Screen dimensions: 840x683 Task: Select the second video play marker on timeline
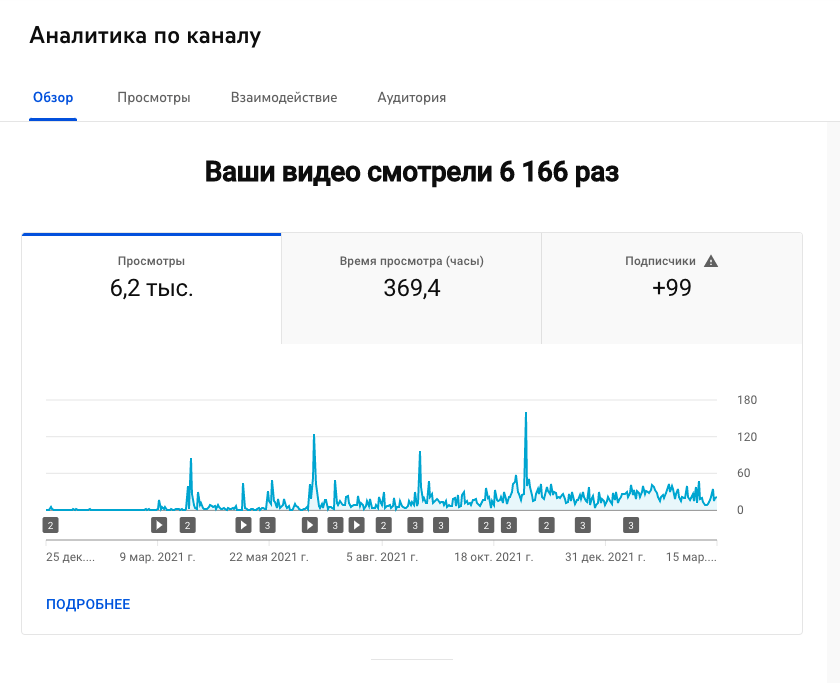tap(243, 525)
